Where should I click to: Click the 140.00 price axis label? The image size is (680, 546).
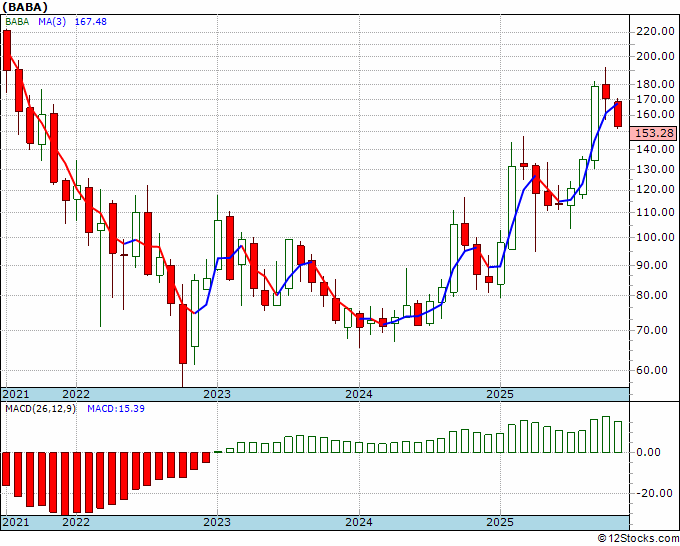(655, 149)
